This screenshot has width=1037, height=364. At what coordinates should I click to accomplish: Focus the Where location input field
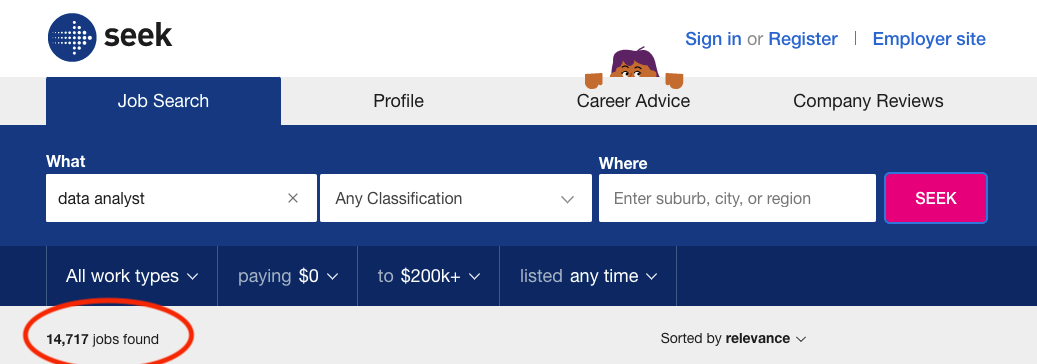pos(737,199)
